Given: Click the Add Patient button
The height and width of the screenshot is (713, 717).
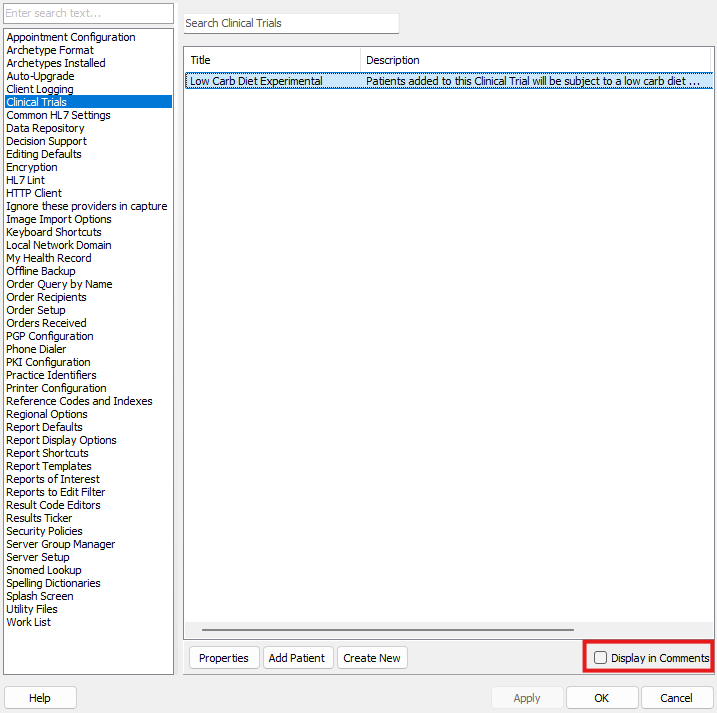Looking at the screenshot, I should coord(296,658).
